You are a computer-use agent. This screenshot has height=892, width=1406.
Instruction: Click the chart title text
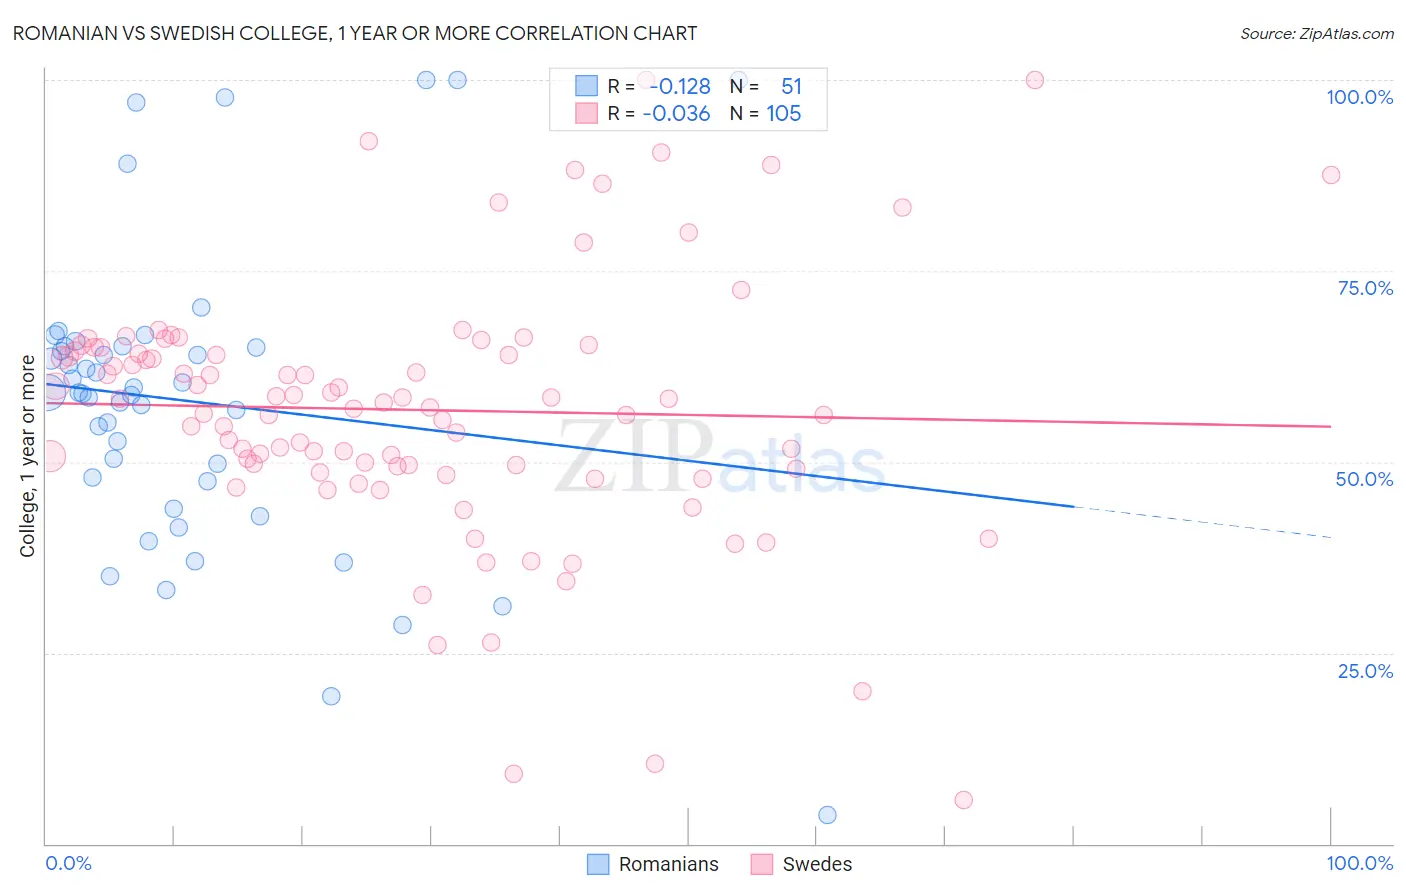[355, 33]
